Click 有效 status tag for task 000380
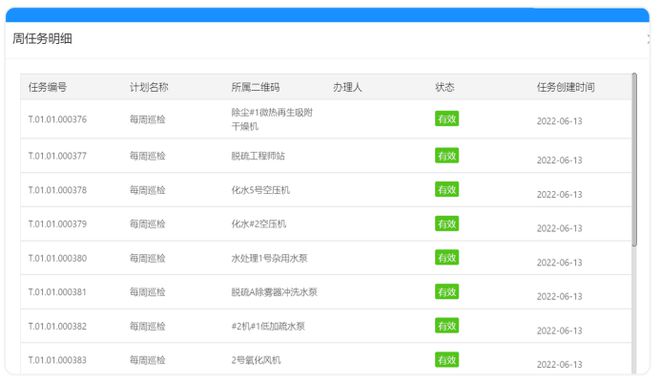 point(447,258)
